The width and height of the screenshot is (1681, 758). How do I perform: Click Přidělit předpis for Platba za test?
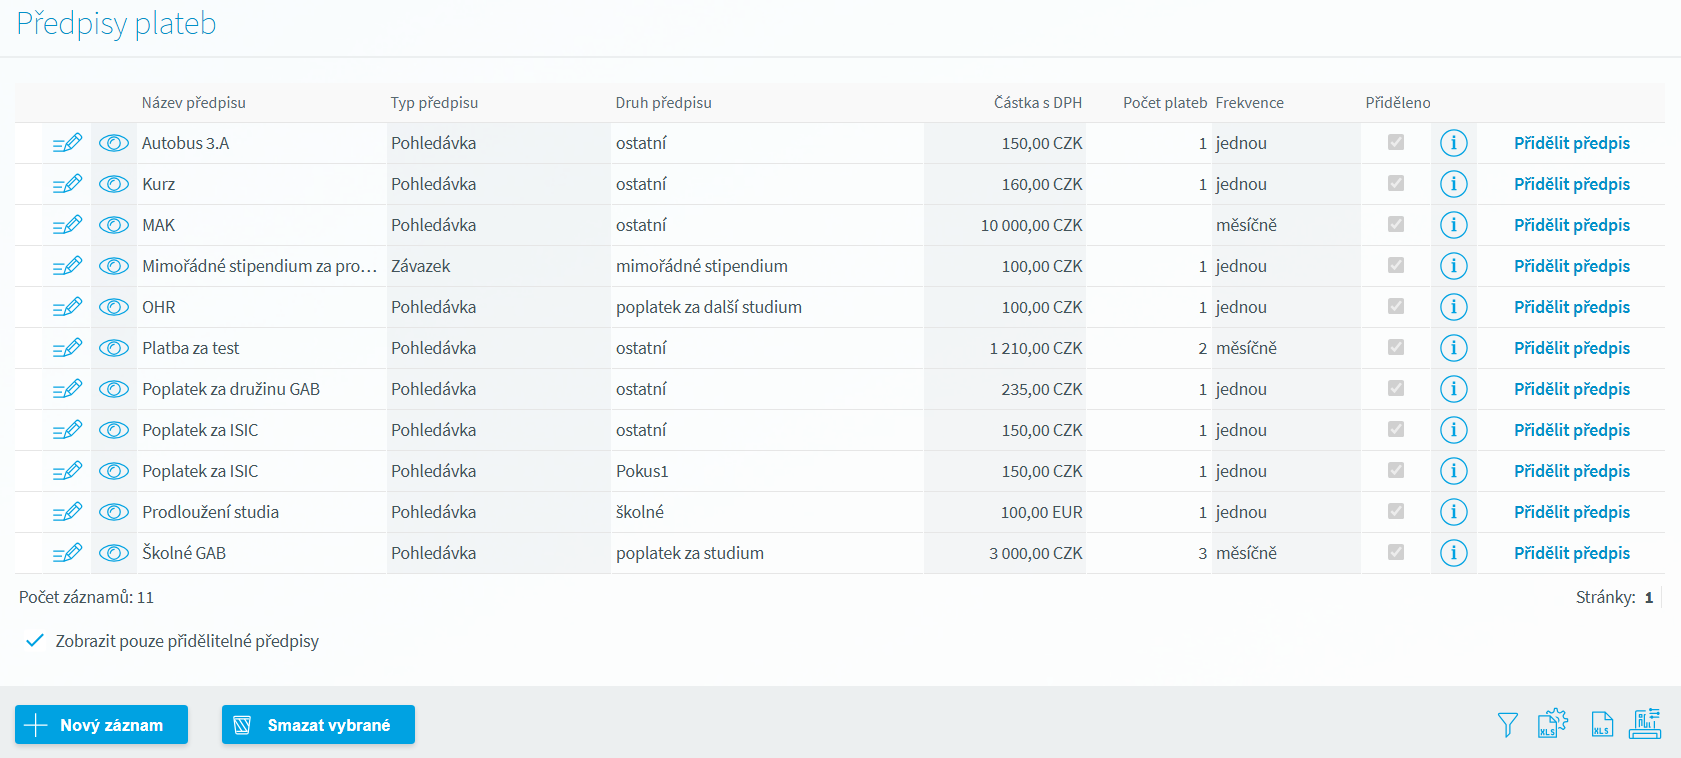coord(1571,348)
